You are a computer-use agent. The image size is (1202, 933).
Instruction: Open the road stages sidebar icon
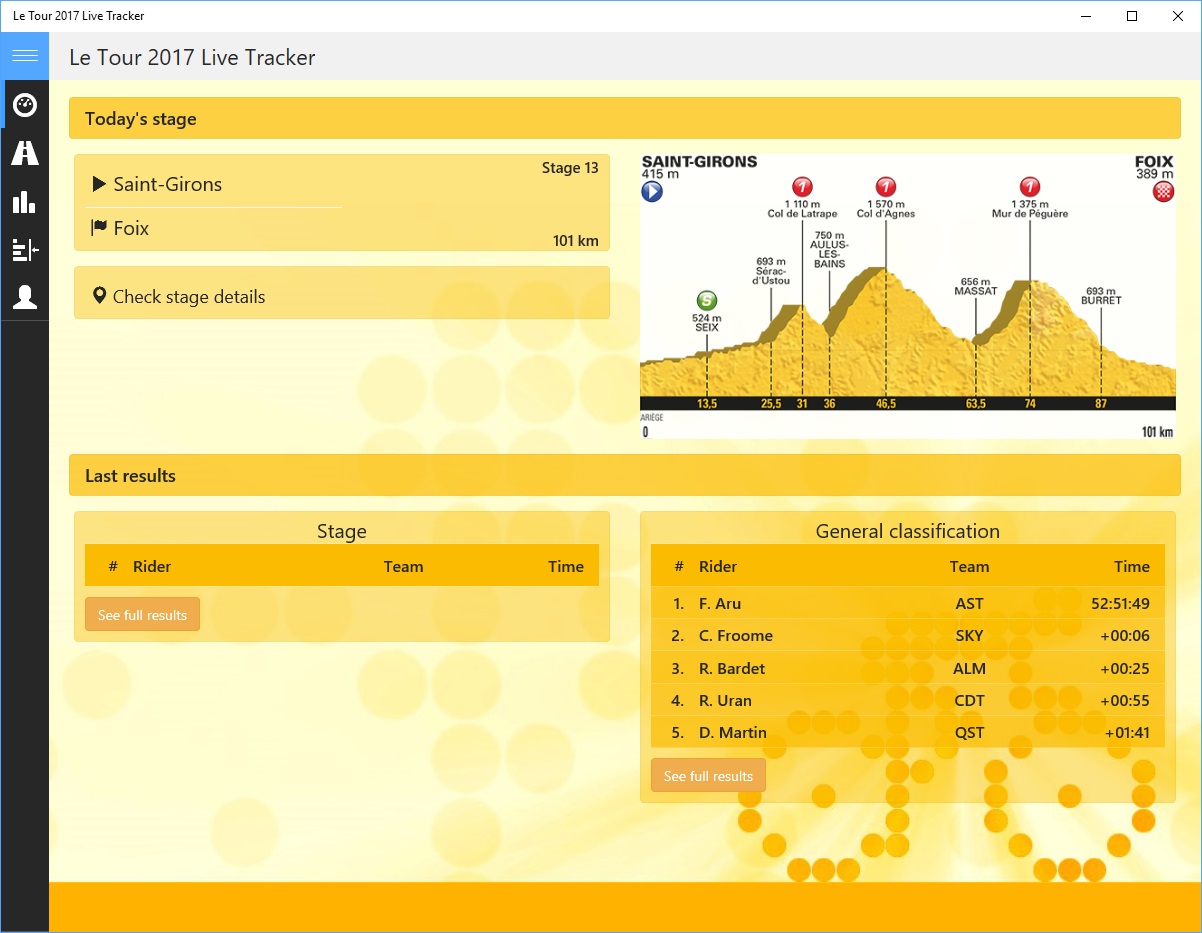pyautogui.click(x=24, y=153)
